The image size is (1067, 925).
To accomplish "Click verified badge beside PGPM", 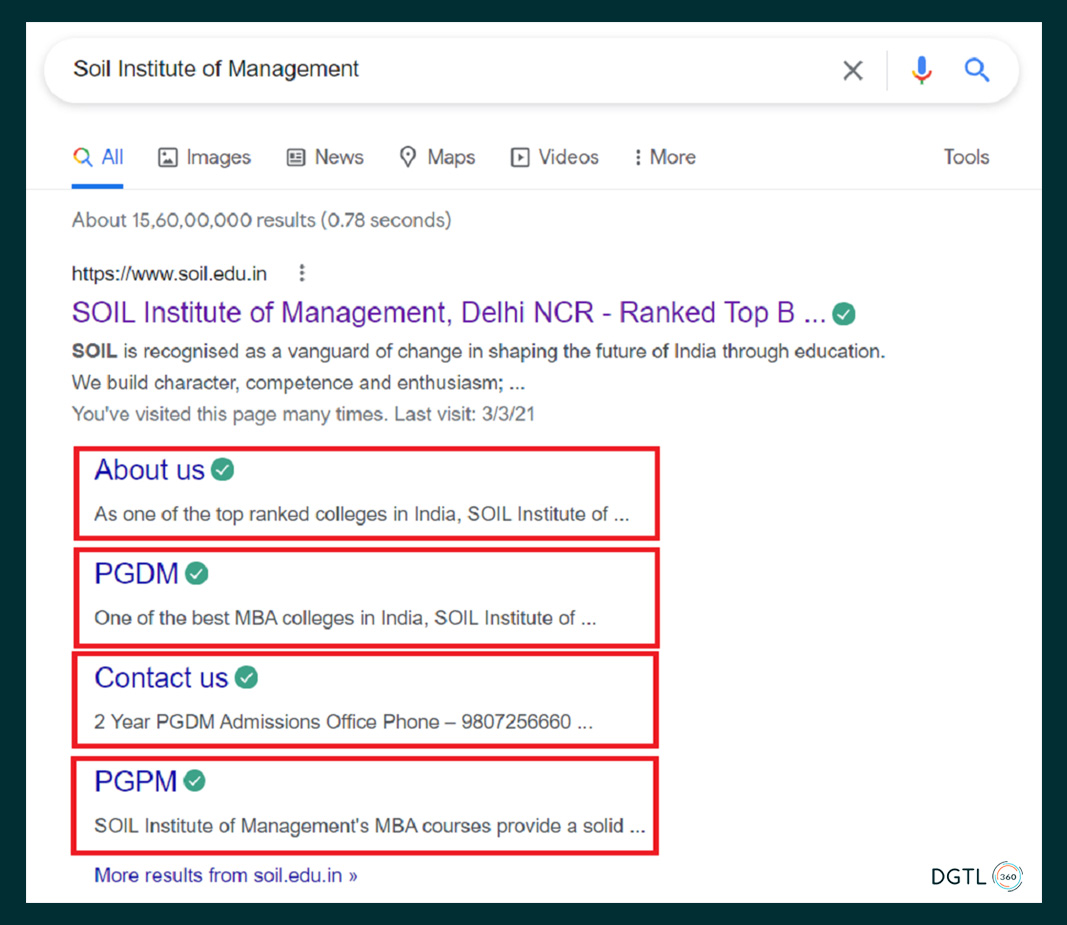I will click(x=195, y=781).
